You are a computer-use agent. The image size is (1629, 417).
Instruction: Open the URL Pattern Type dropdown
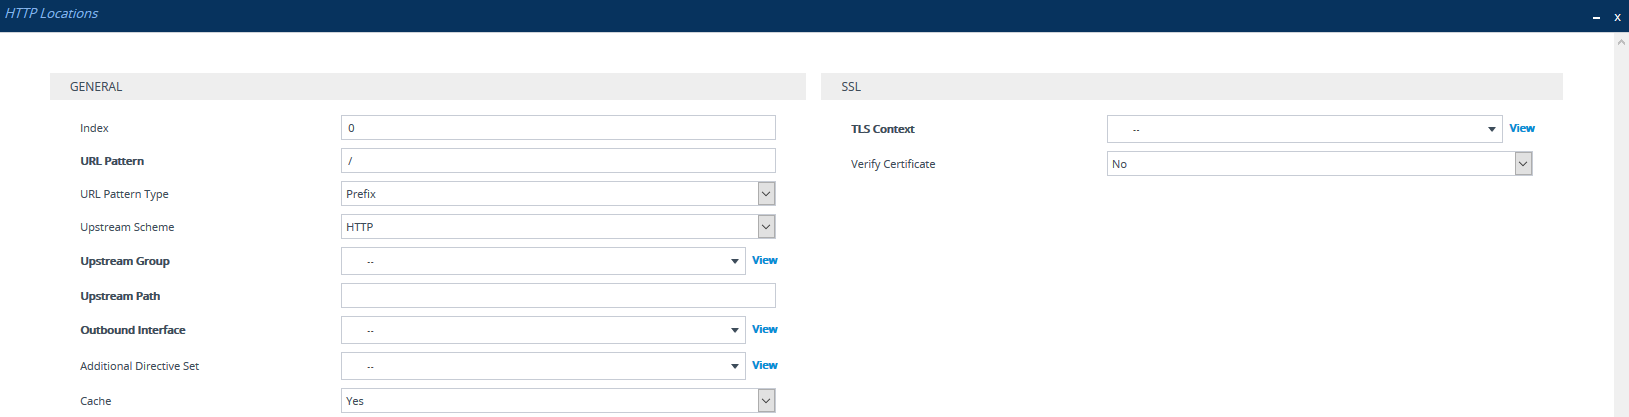557,194
